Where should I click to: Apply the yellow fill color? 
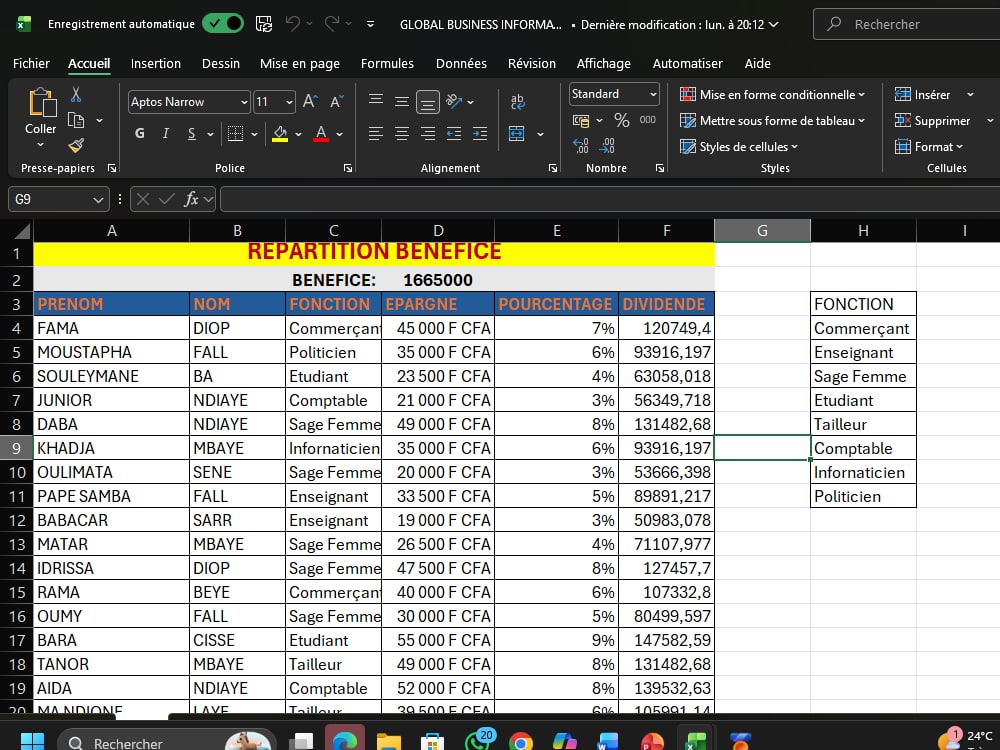(x=279, y=133)
